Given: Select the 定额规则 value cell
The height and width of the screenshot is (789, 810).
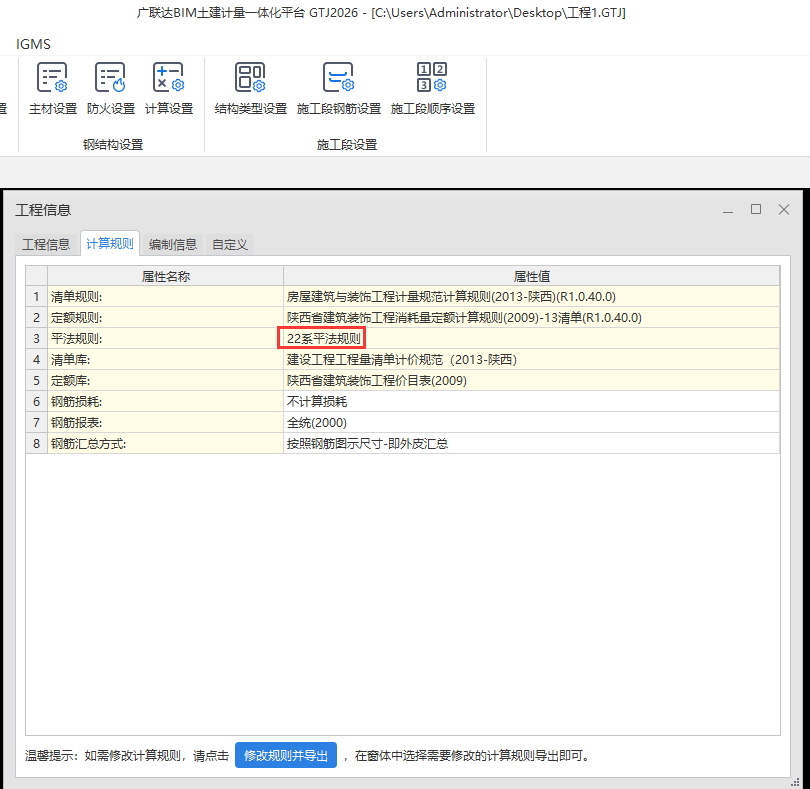Looking at the screenshot, I should click(532, 318).
